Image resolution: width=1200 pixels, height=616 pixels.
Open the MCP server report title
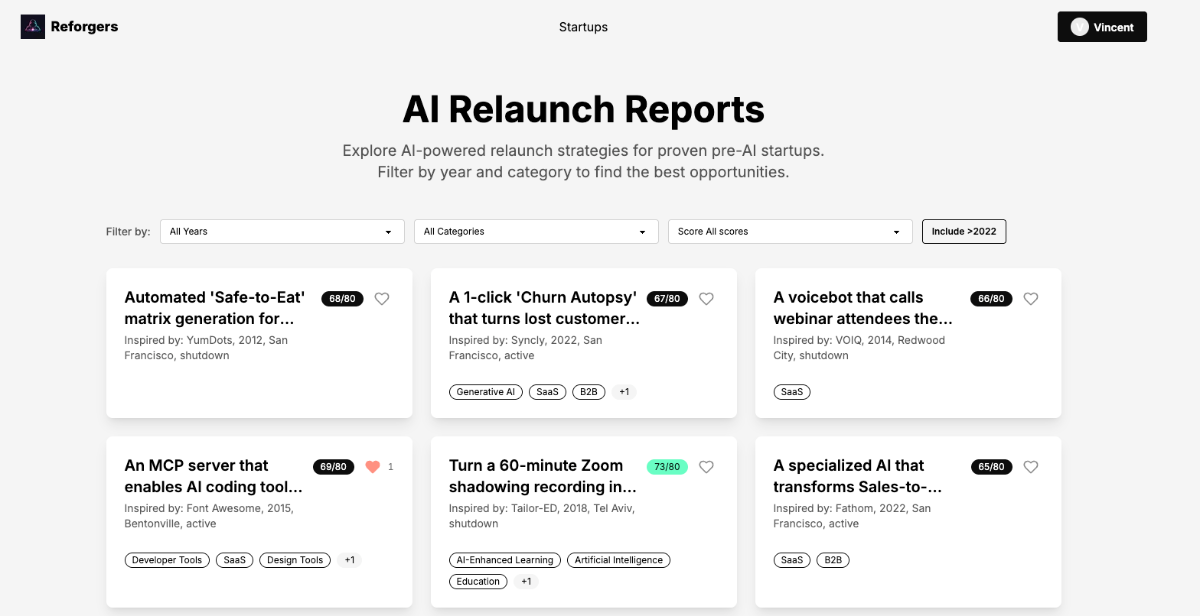213,476
